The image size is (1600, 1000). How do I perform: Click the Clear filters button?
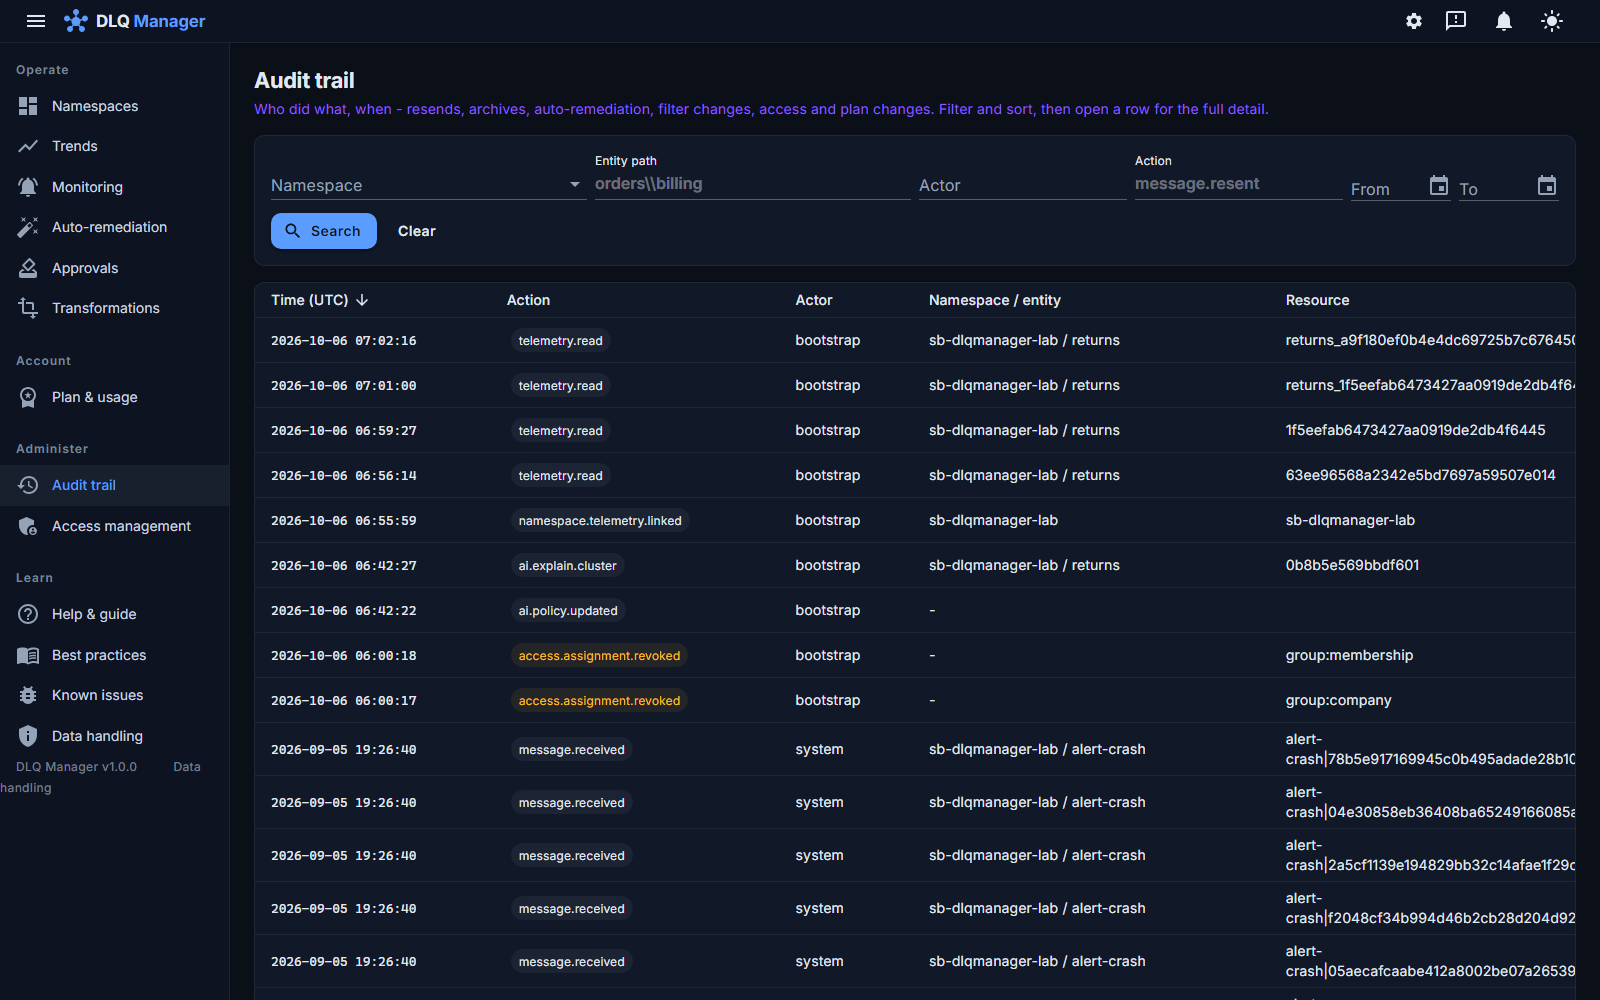pyautogui.click(x=417, y=231)
